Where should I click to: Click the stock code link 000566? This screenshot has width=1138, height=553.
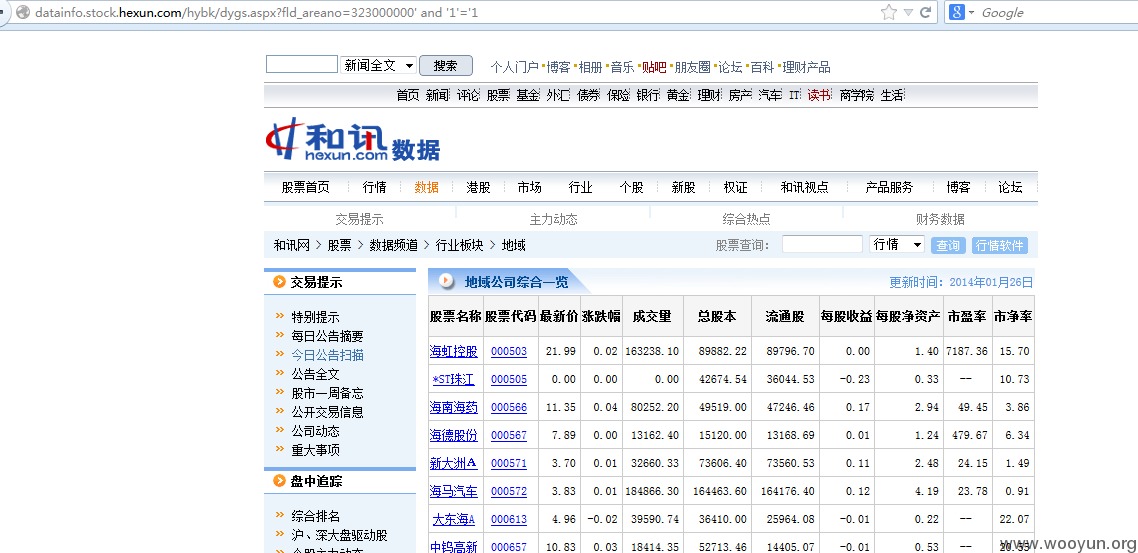pos(509,407)
